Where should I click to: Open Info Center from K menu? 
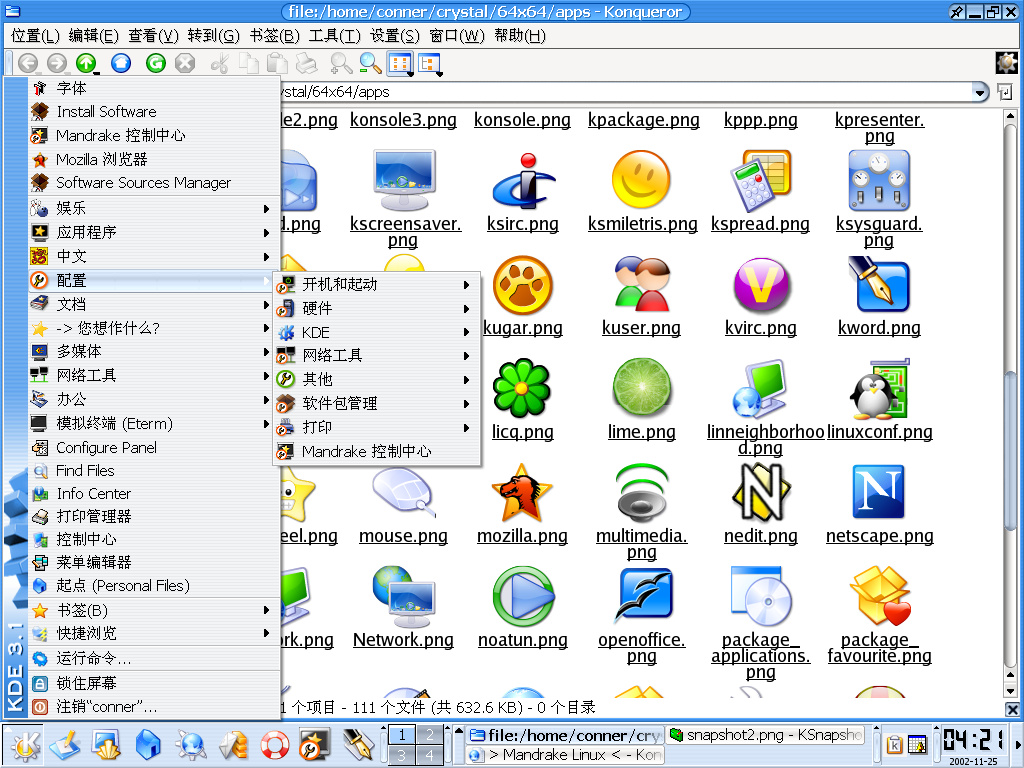(154, 494)
